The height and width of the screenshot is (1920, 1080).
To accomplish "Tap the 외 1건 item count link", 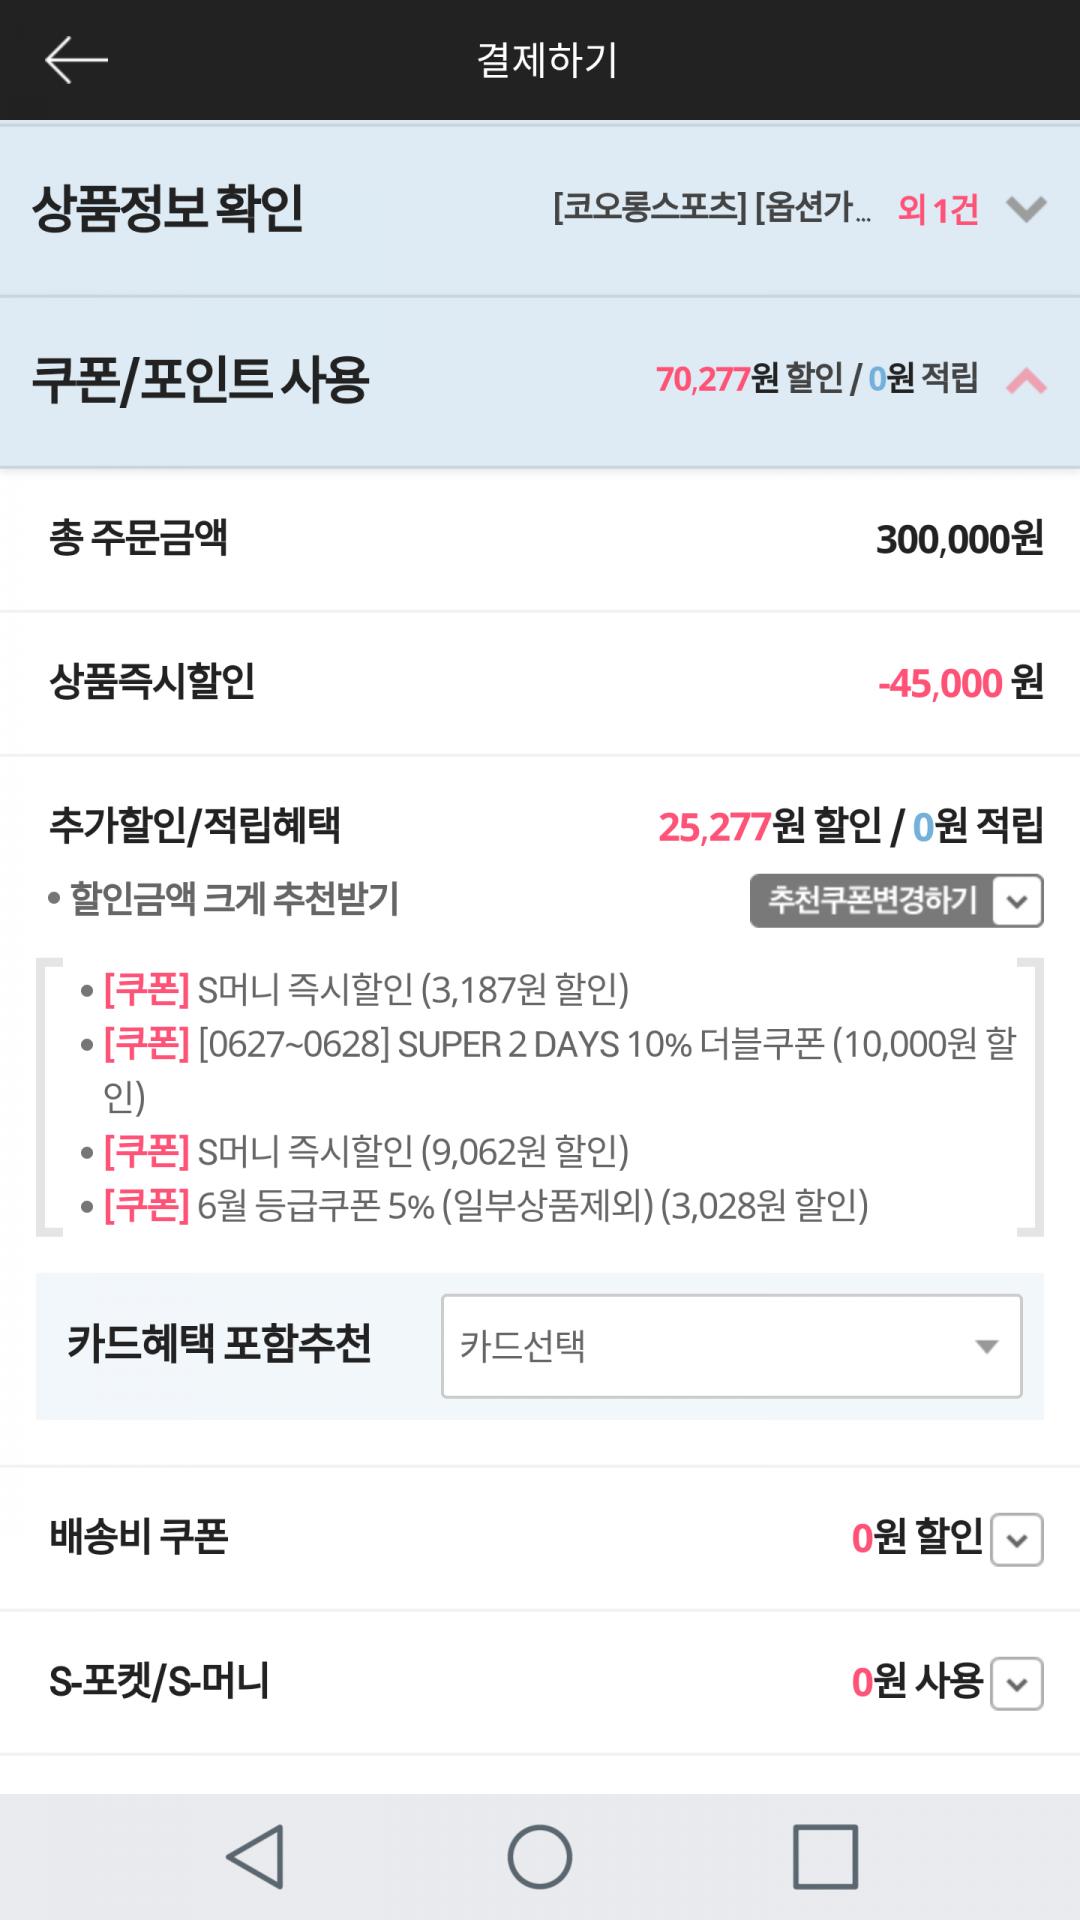I will (937, 209).
